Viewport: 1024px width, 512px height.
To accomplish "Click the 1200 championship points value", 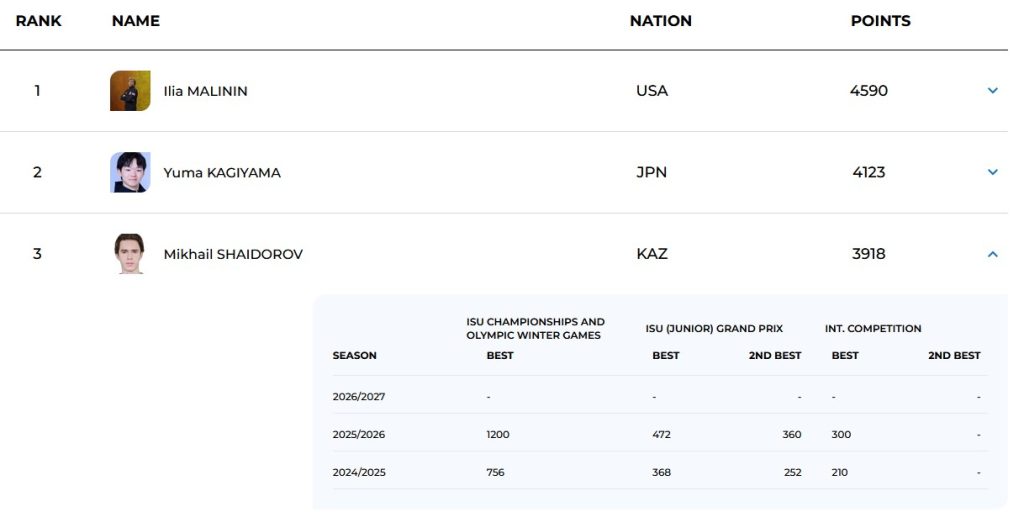I will pos(498,434).
